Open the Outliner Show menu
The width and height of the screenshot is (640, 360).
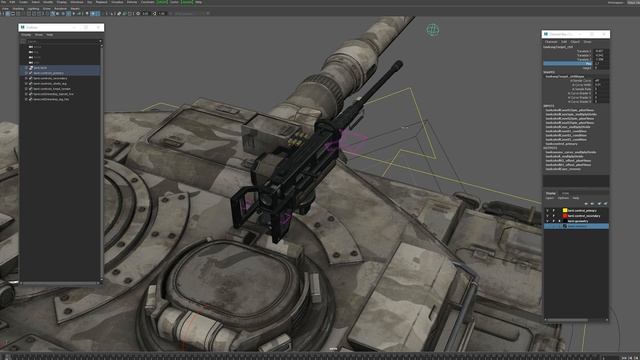click(39, 35)
